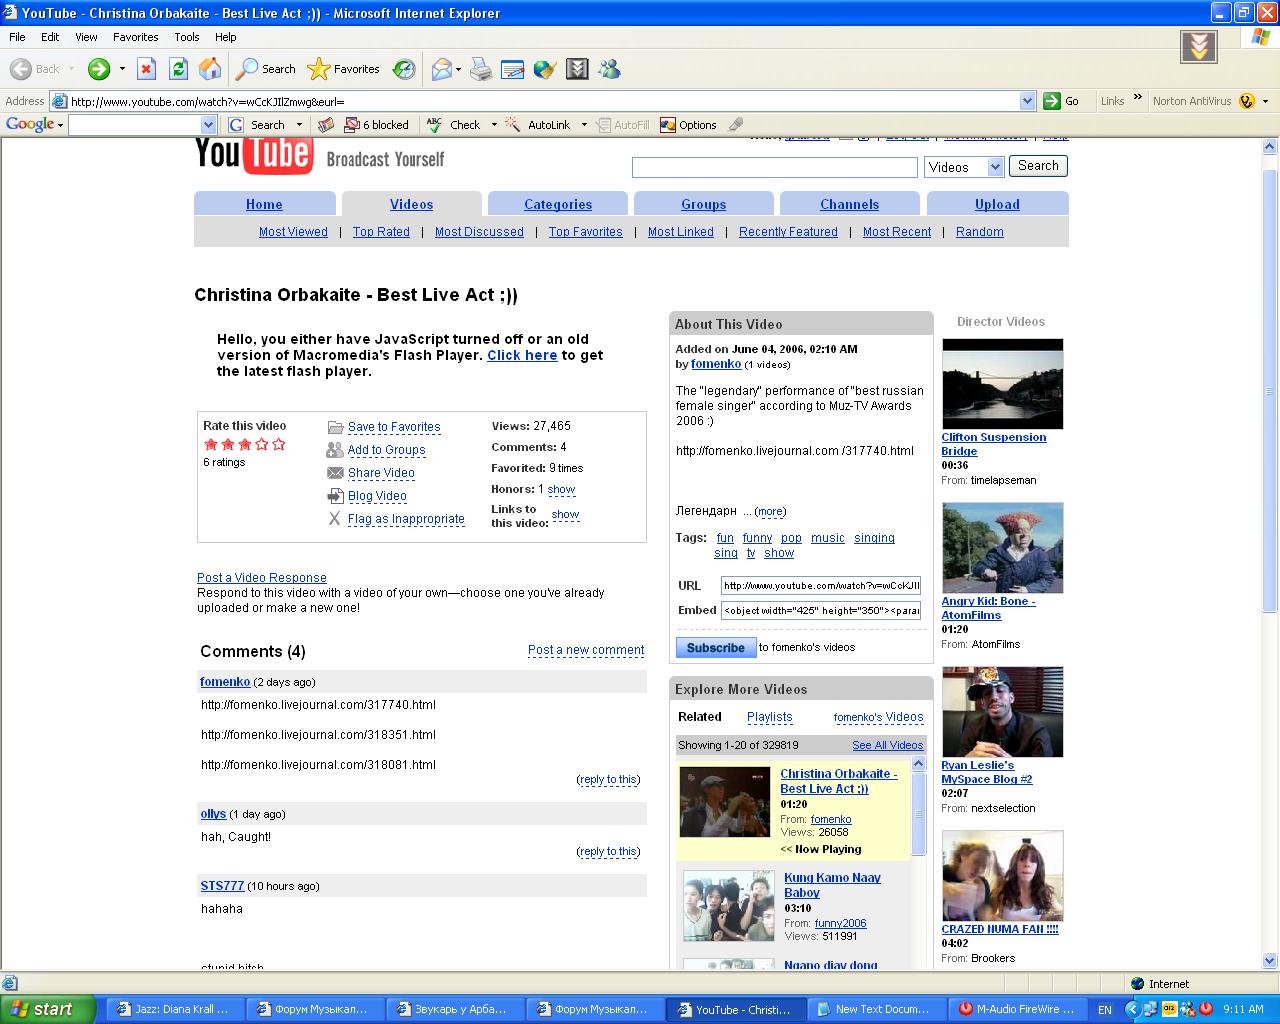
Task: Expand the AutoLink dropdown arrow
Action: tap(584, 125)
